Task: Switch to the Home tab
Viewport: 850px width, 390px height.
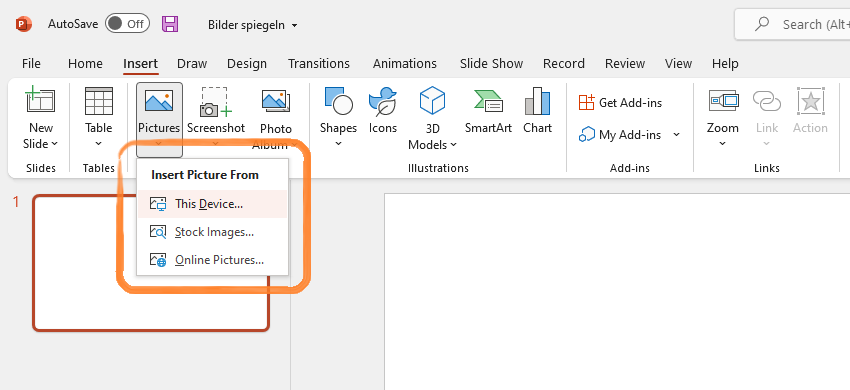Action: tap(85, 63)
